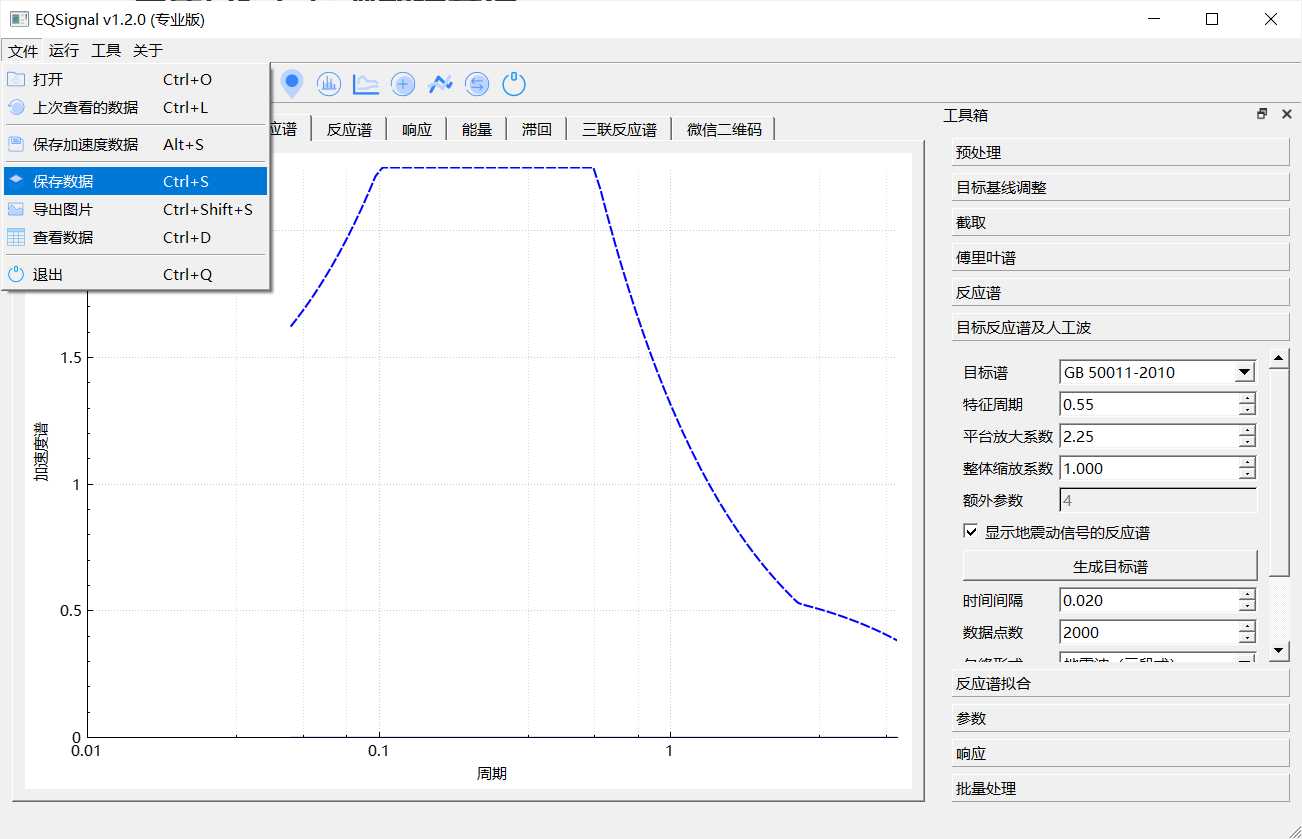Click the power button toolbar icon
1302x839 pixels.
click(514, 84)
